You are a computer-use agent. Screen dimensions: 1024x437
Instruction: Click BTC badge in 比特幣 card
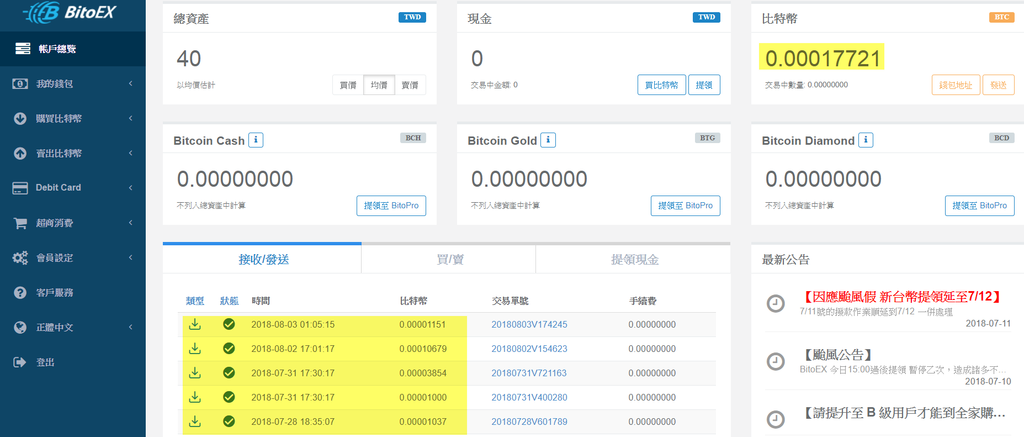coord(1001,18)
